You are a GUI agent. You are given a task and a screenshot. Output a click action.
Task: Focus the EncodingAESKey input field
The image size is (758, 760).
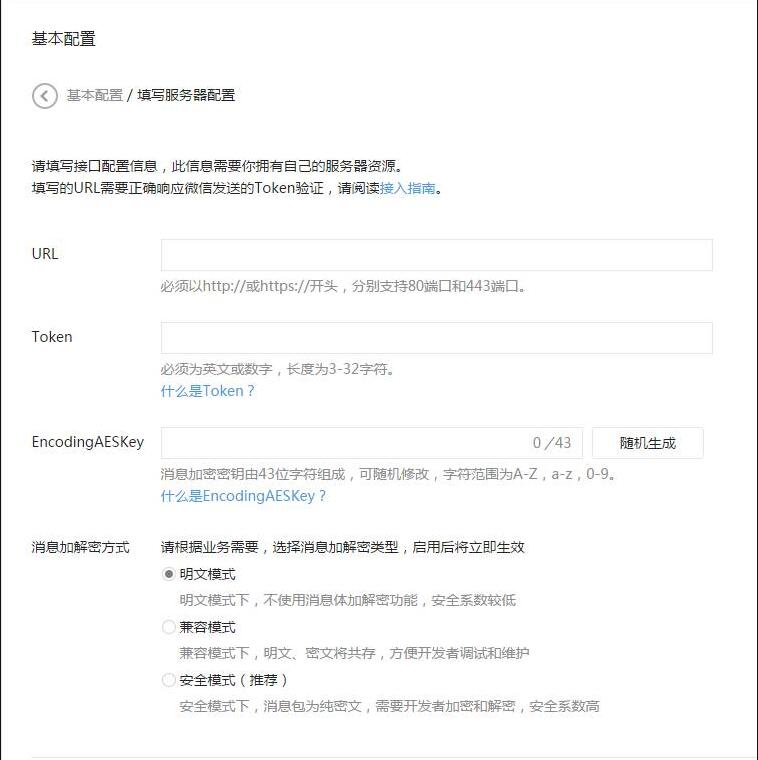point(372,443)
